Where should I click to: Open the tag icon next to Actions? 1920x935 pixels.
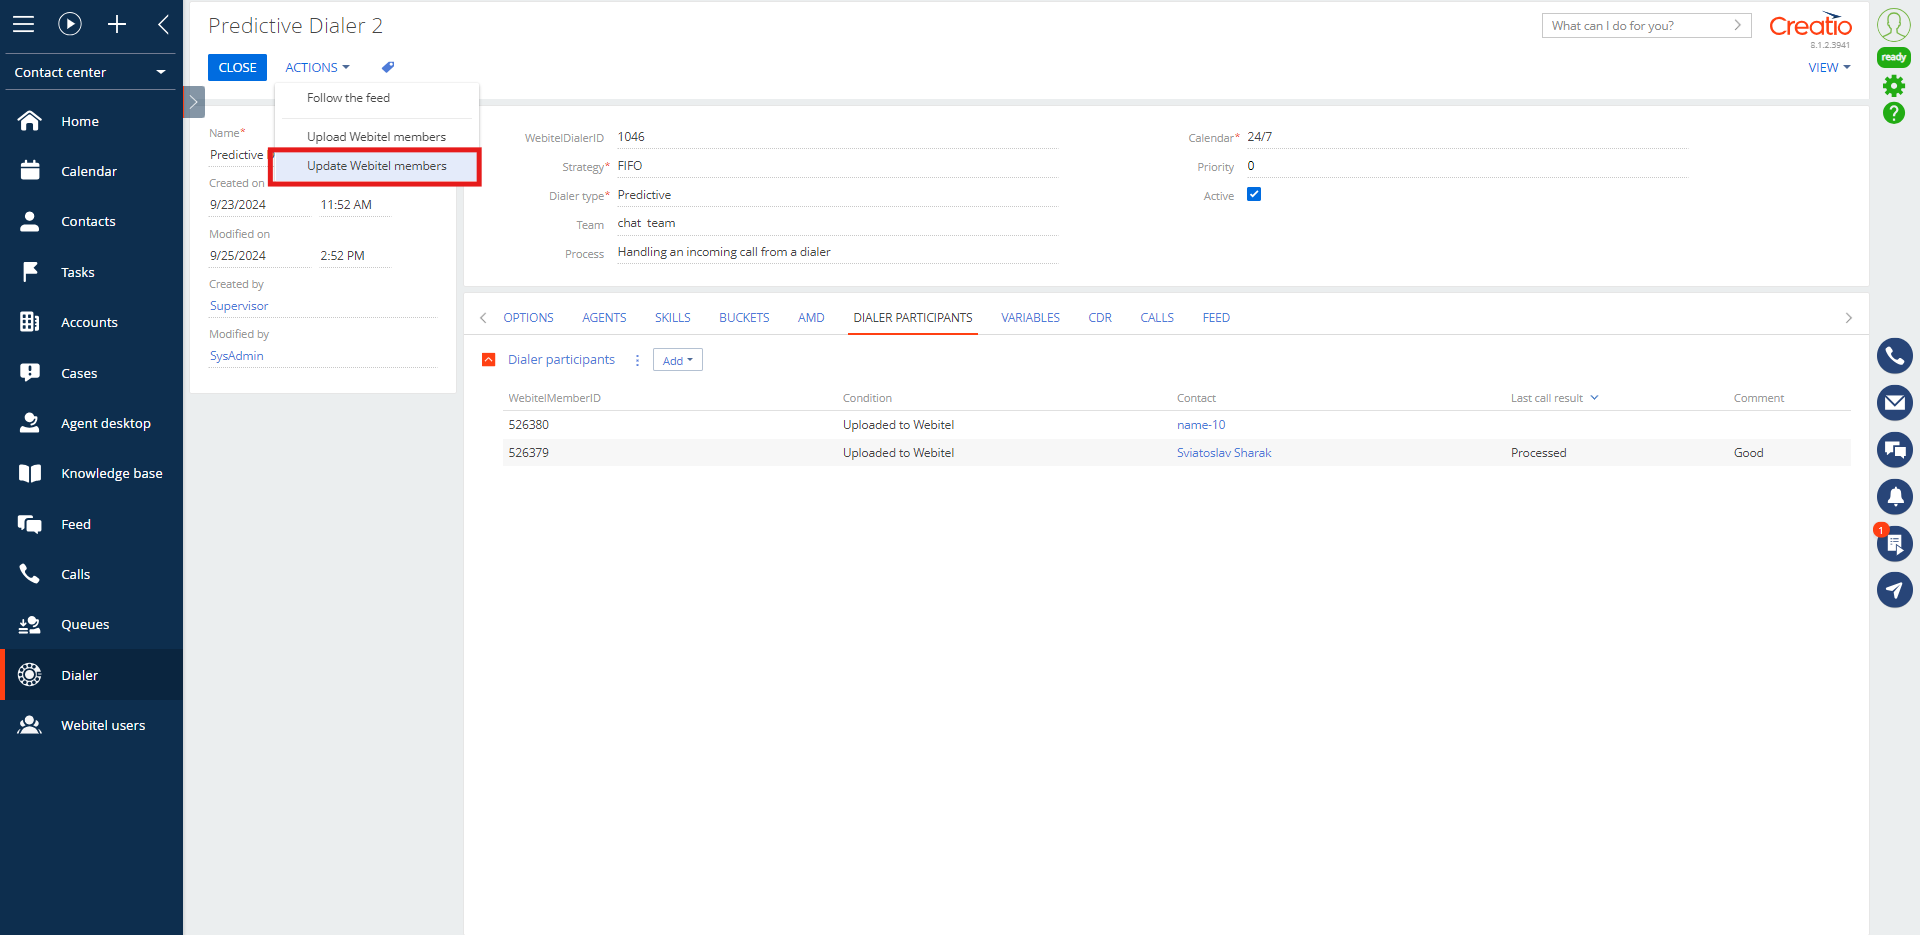pos(388,67)
